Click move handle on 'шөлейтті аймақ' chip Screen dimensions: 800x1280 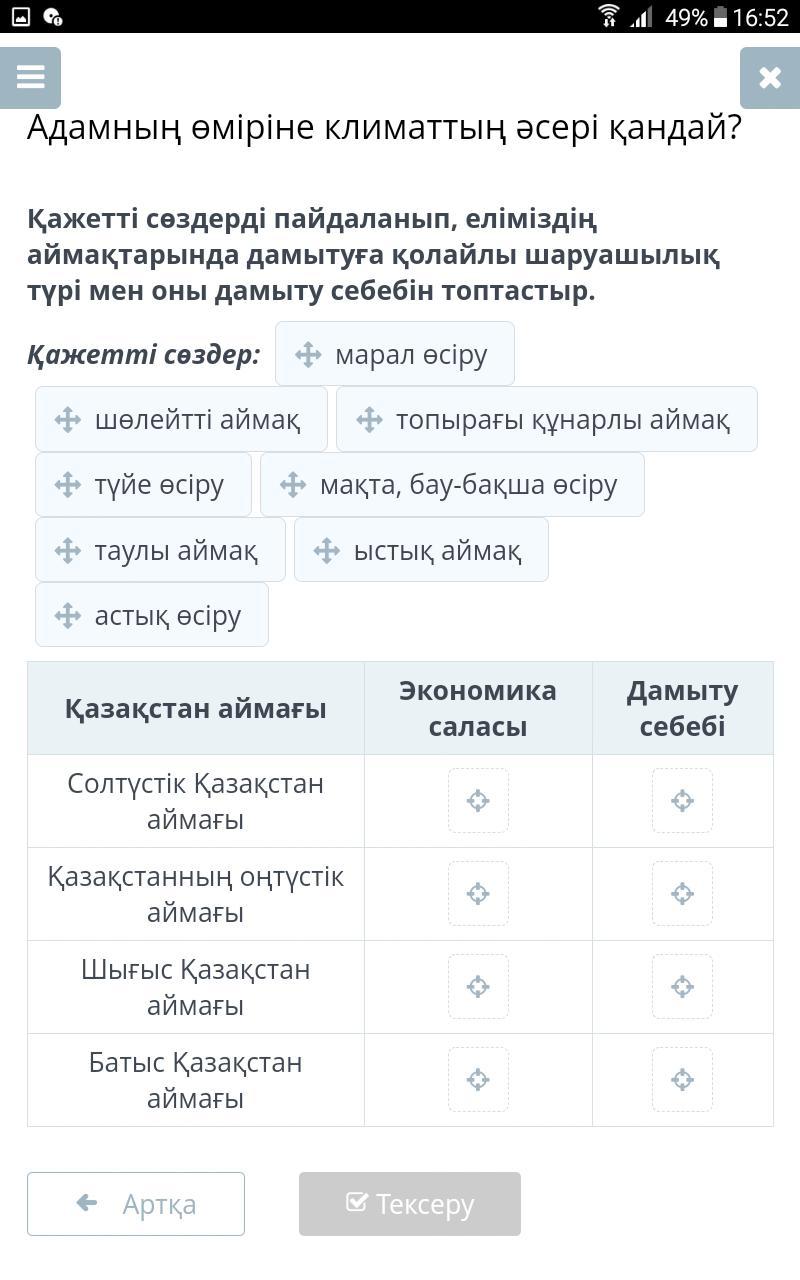68,420
